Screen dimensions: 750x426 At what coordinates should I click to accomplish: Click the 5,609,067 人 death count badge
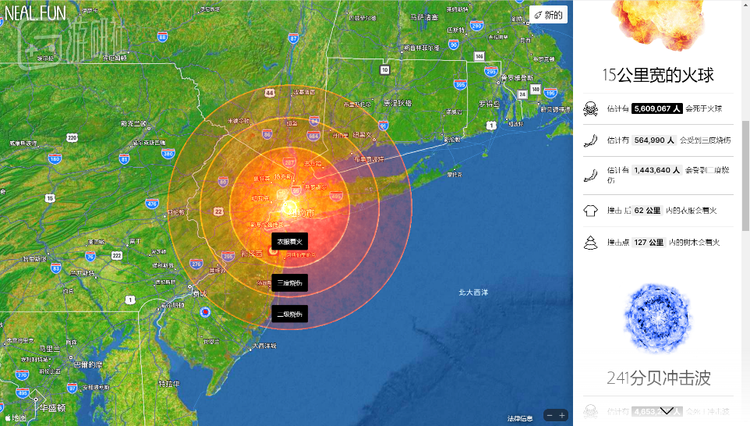657,109
